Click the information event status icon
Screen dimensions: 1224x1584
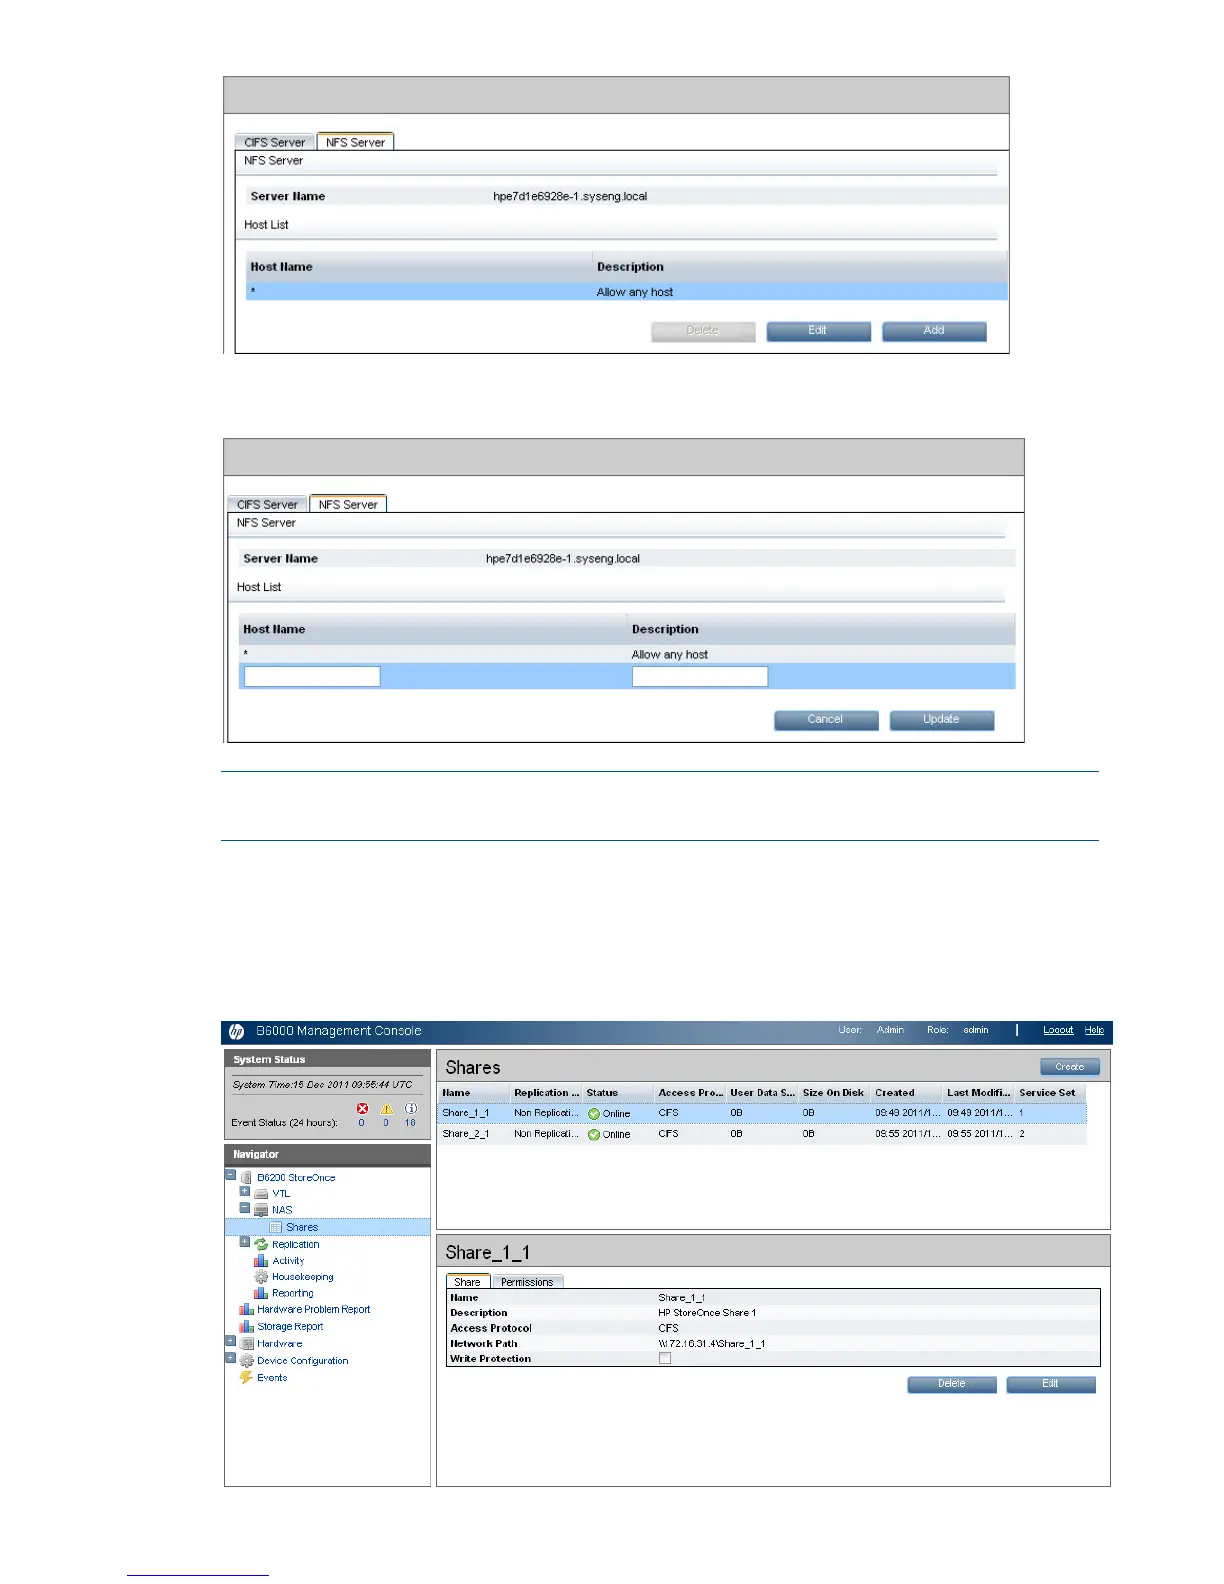click(411, 1108)
